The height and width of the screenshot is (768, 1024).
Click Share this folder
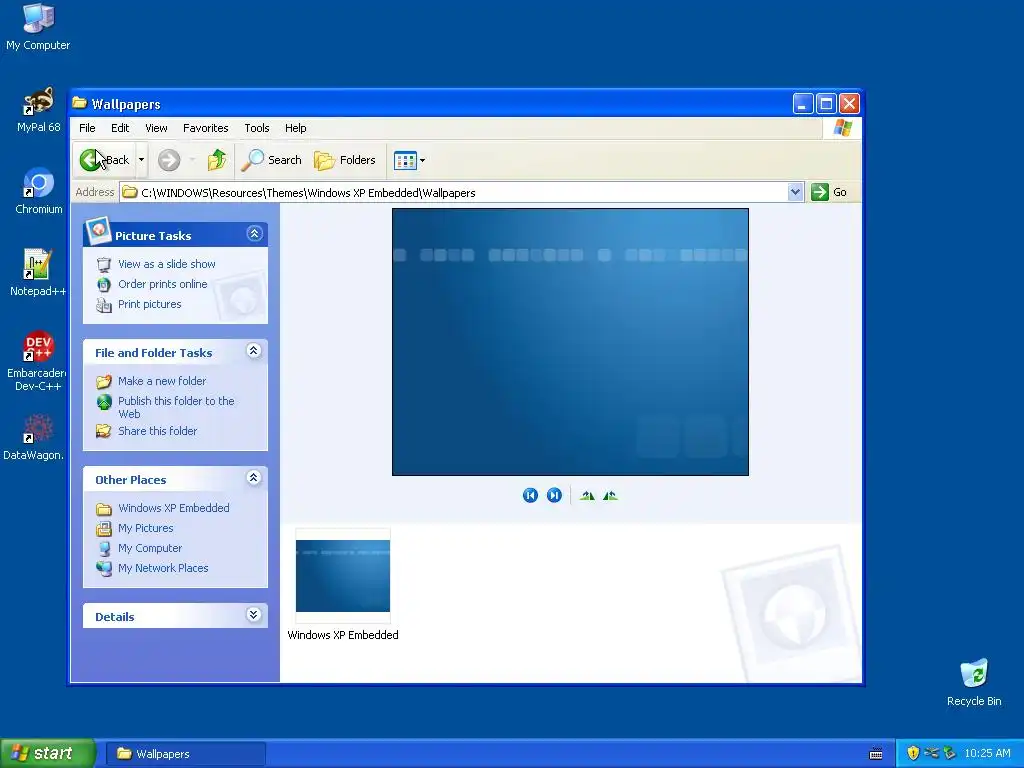157,431
